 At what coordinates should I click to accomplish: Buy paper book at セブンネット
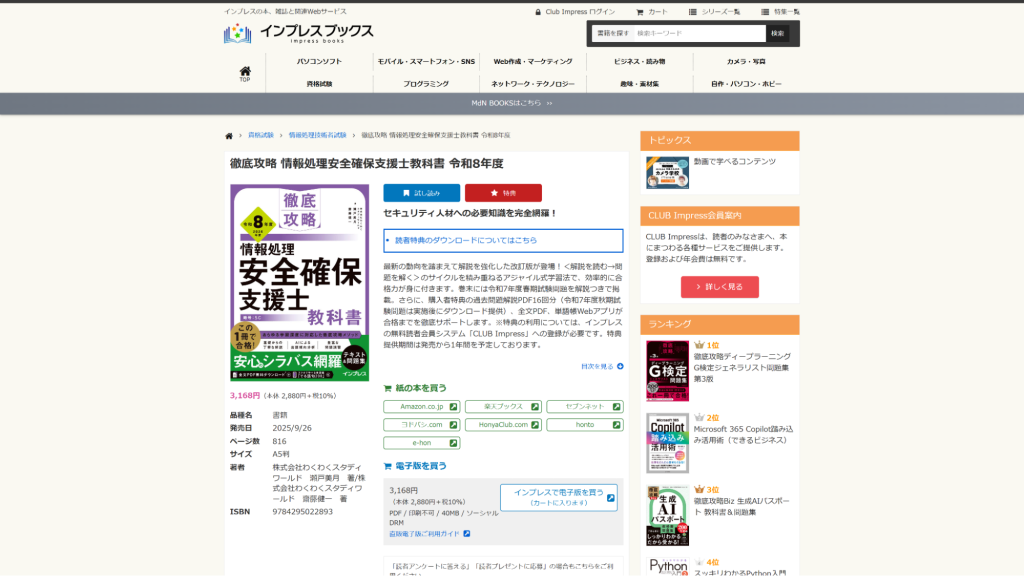point(584,406)
